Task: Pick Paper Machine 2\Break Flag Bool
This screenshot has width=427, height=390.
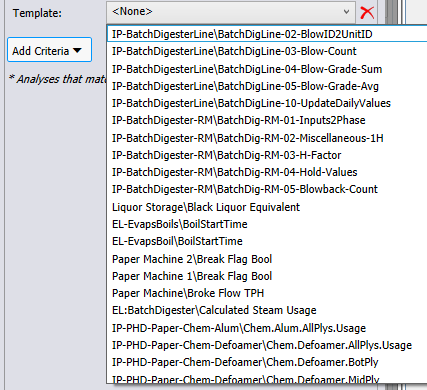Action: coord(267,259)
